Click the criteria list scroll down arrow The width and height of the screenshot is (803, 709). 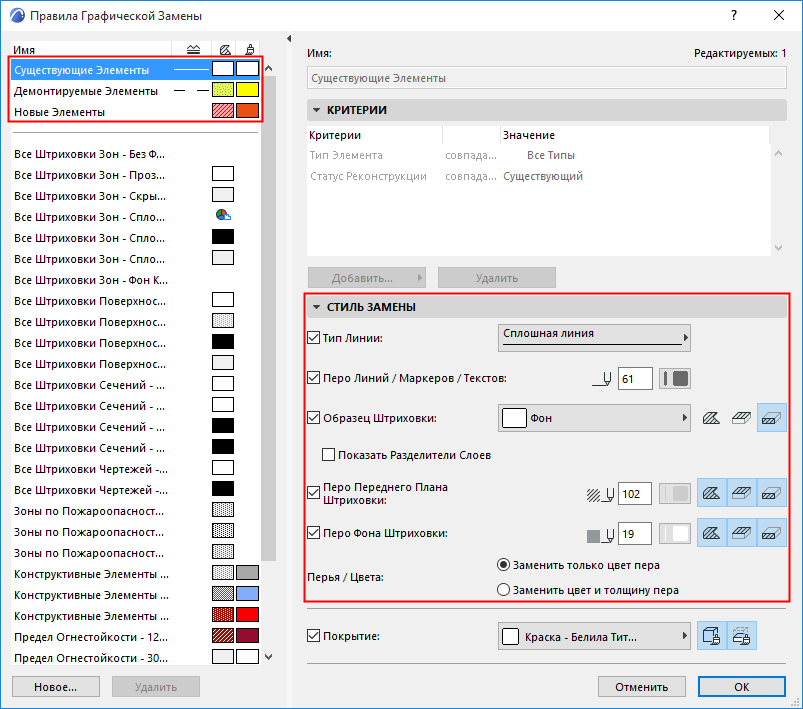point(778,248)
